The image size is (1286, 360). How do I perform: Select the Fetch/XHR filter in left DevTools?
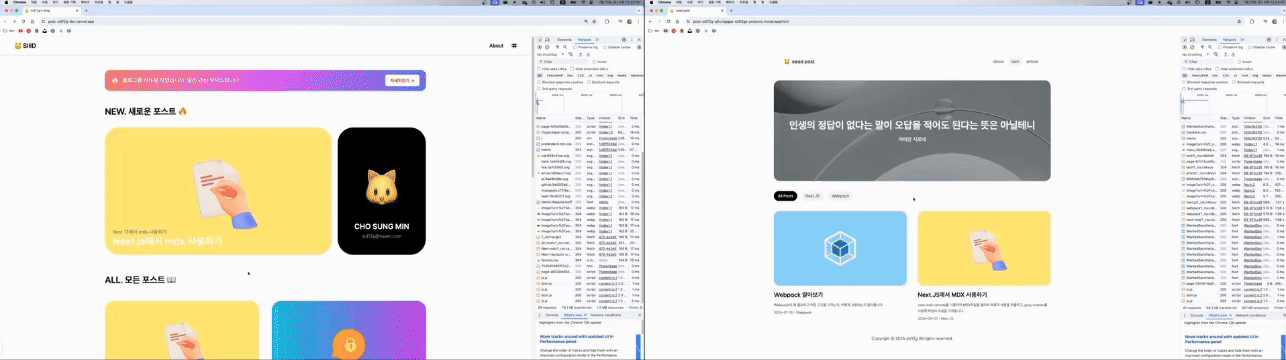tap(555, 75)
